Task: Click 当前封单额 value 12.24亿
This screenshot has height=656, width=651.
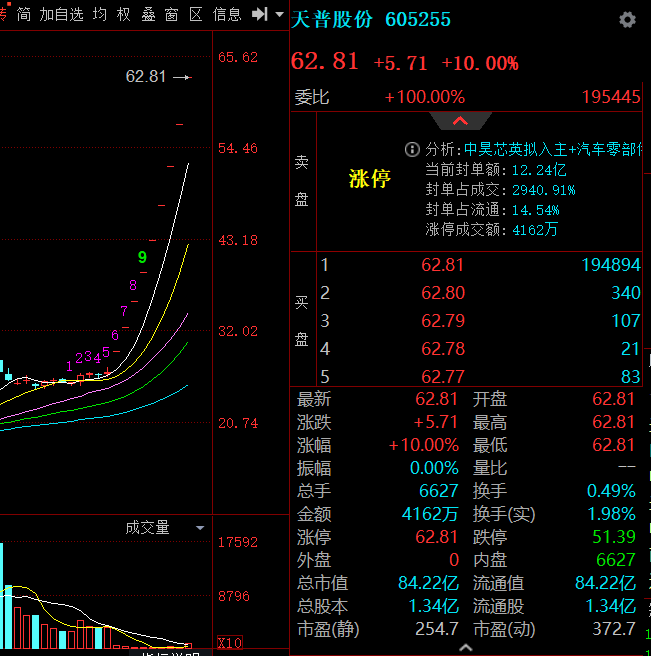Action: coord(539,170)
